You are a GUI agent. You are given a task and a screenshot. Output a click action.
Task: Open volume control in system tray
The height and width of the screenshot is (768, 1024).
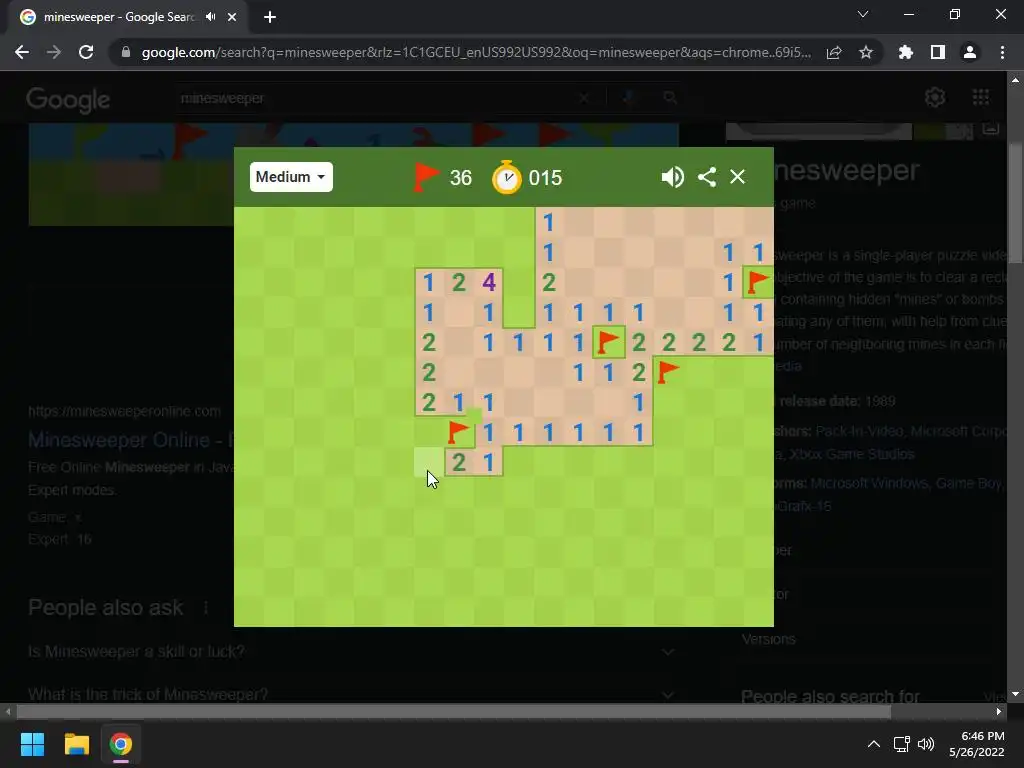click(x=926, y=744)
